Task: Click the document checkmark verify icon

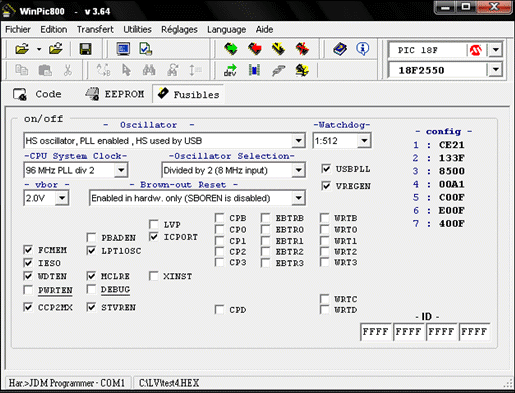Action: pyautogui.click(x=146, y=49)
